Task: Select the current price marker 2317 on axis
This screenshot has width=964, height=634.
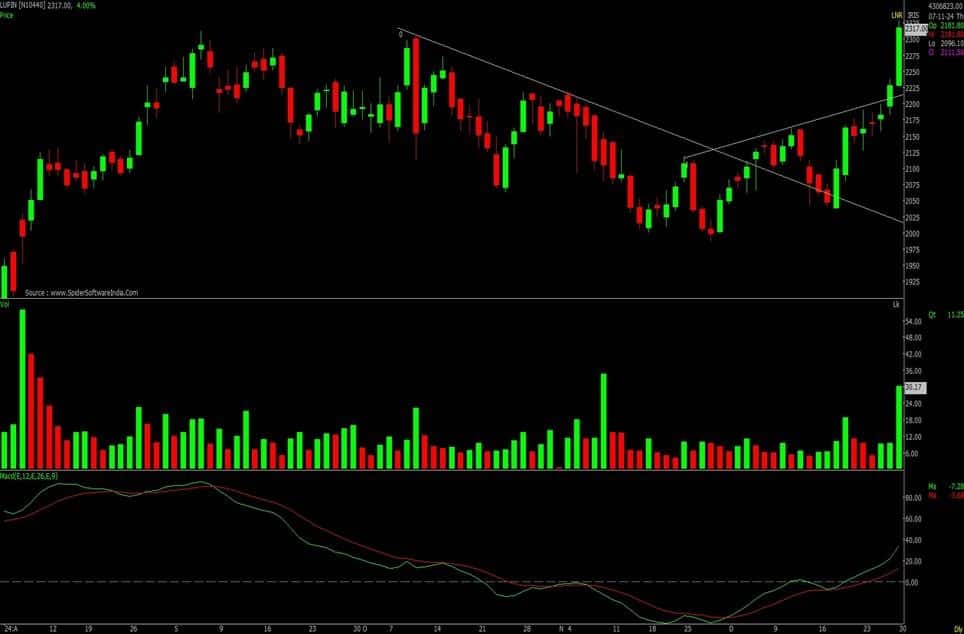Action: (x=912, y=30)
